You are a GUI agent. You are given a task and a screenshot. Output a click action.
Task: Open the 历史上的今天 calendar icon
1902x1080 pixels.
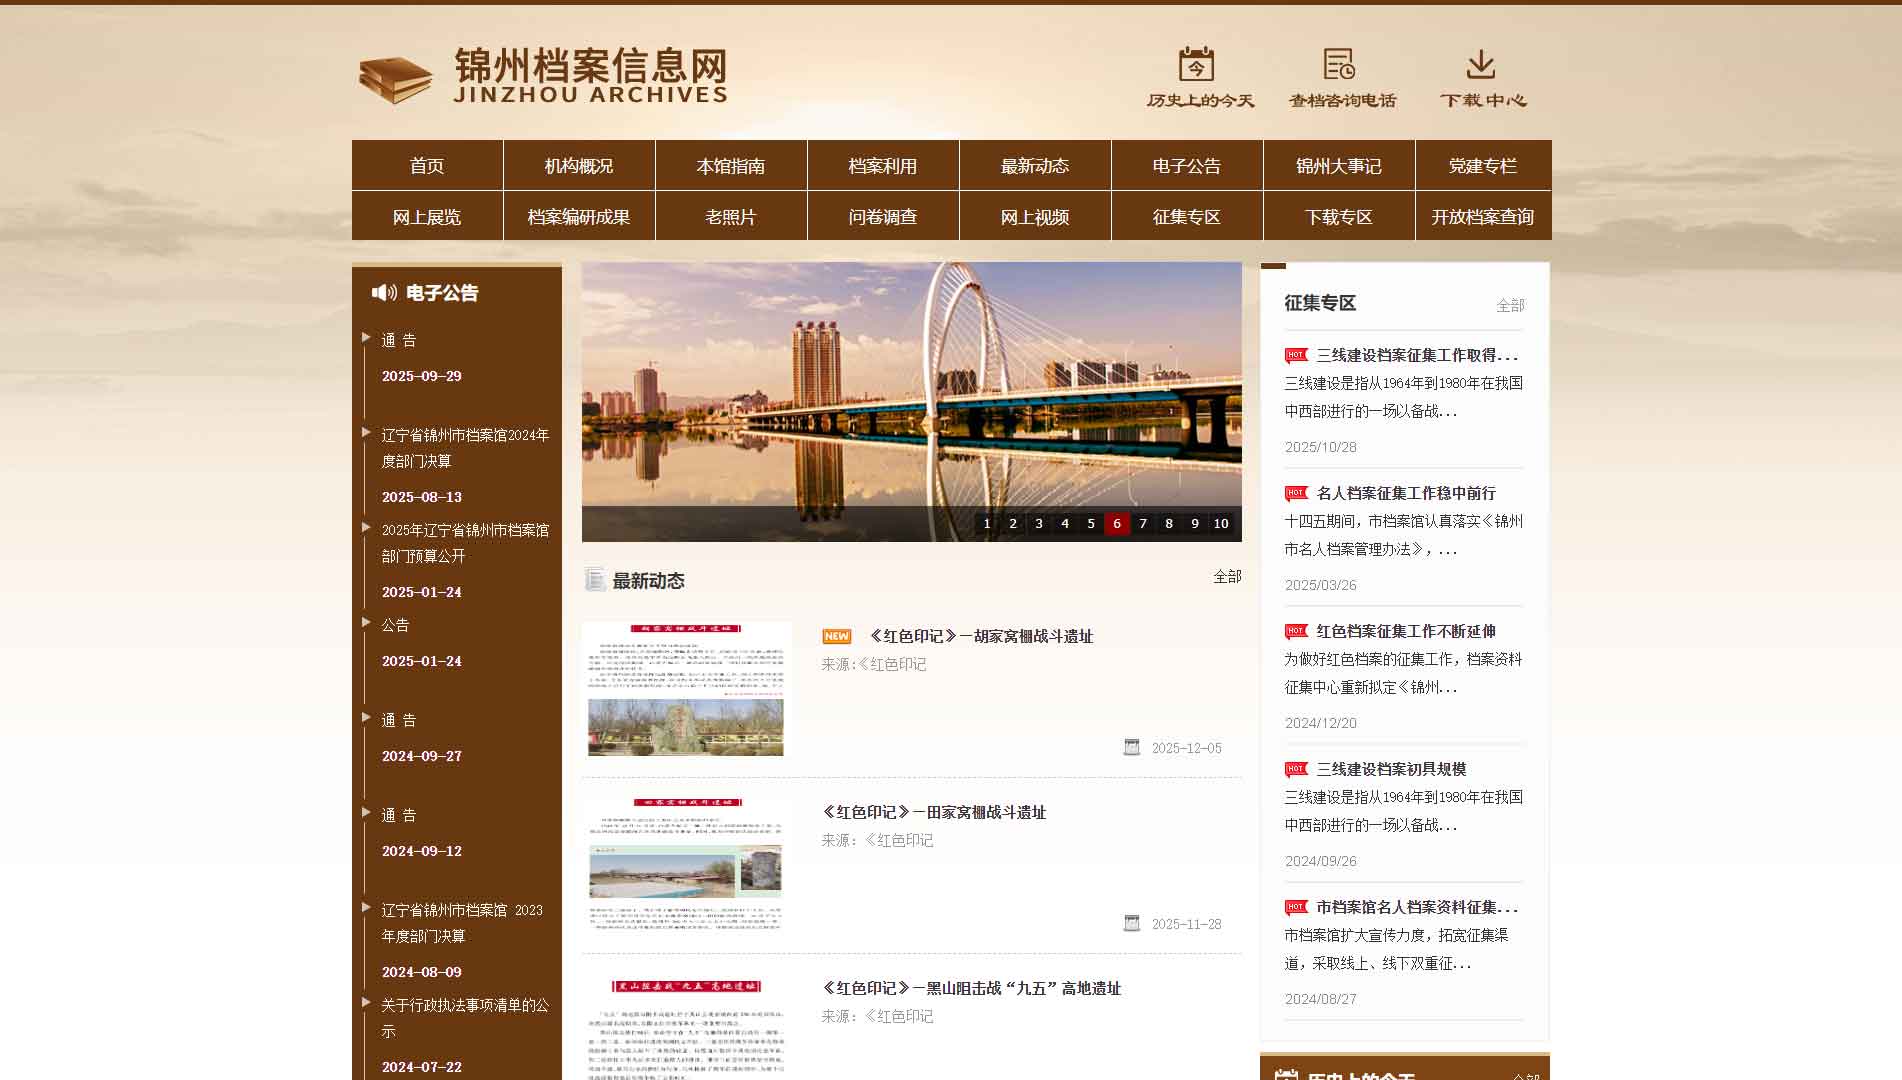[1196, 64]
